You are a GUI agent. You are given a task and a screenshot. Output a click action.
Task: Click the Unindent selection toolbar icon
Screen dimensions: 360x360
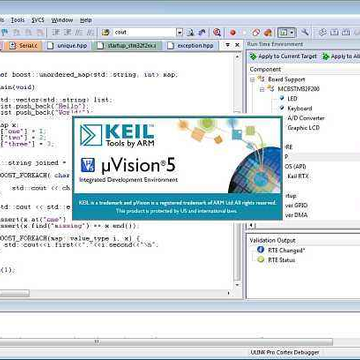(68, 32)
